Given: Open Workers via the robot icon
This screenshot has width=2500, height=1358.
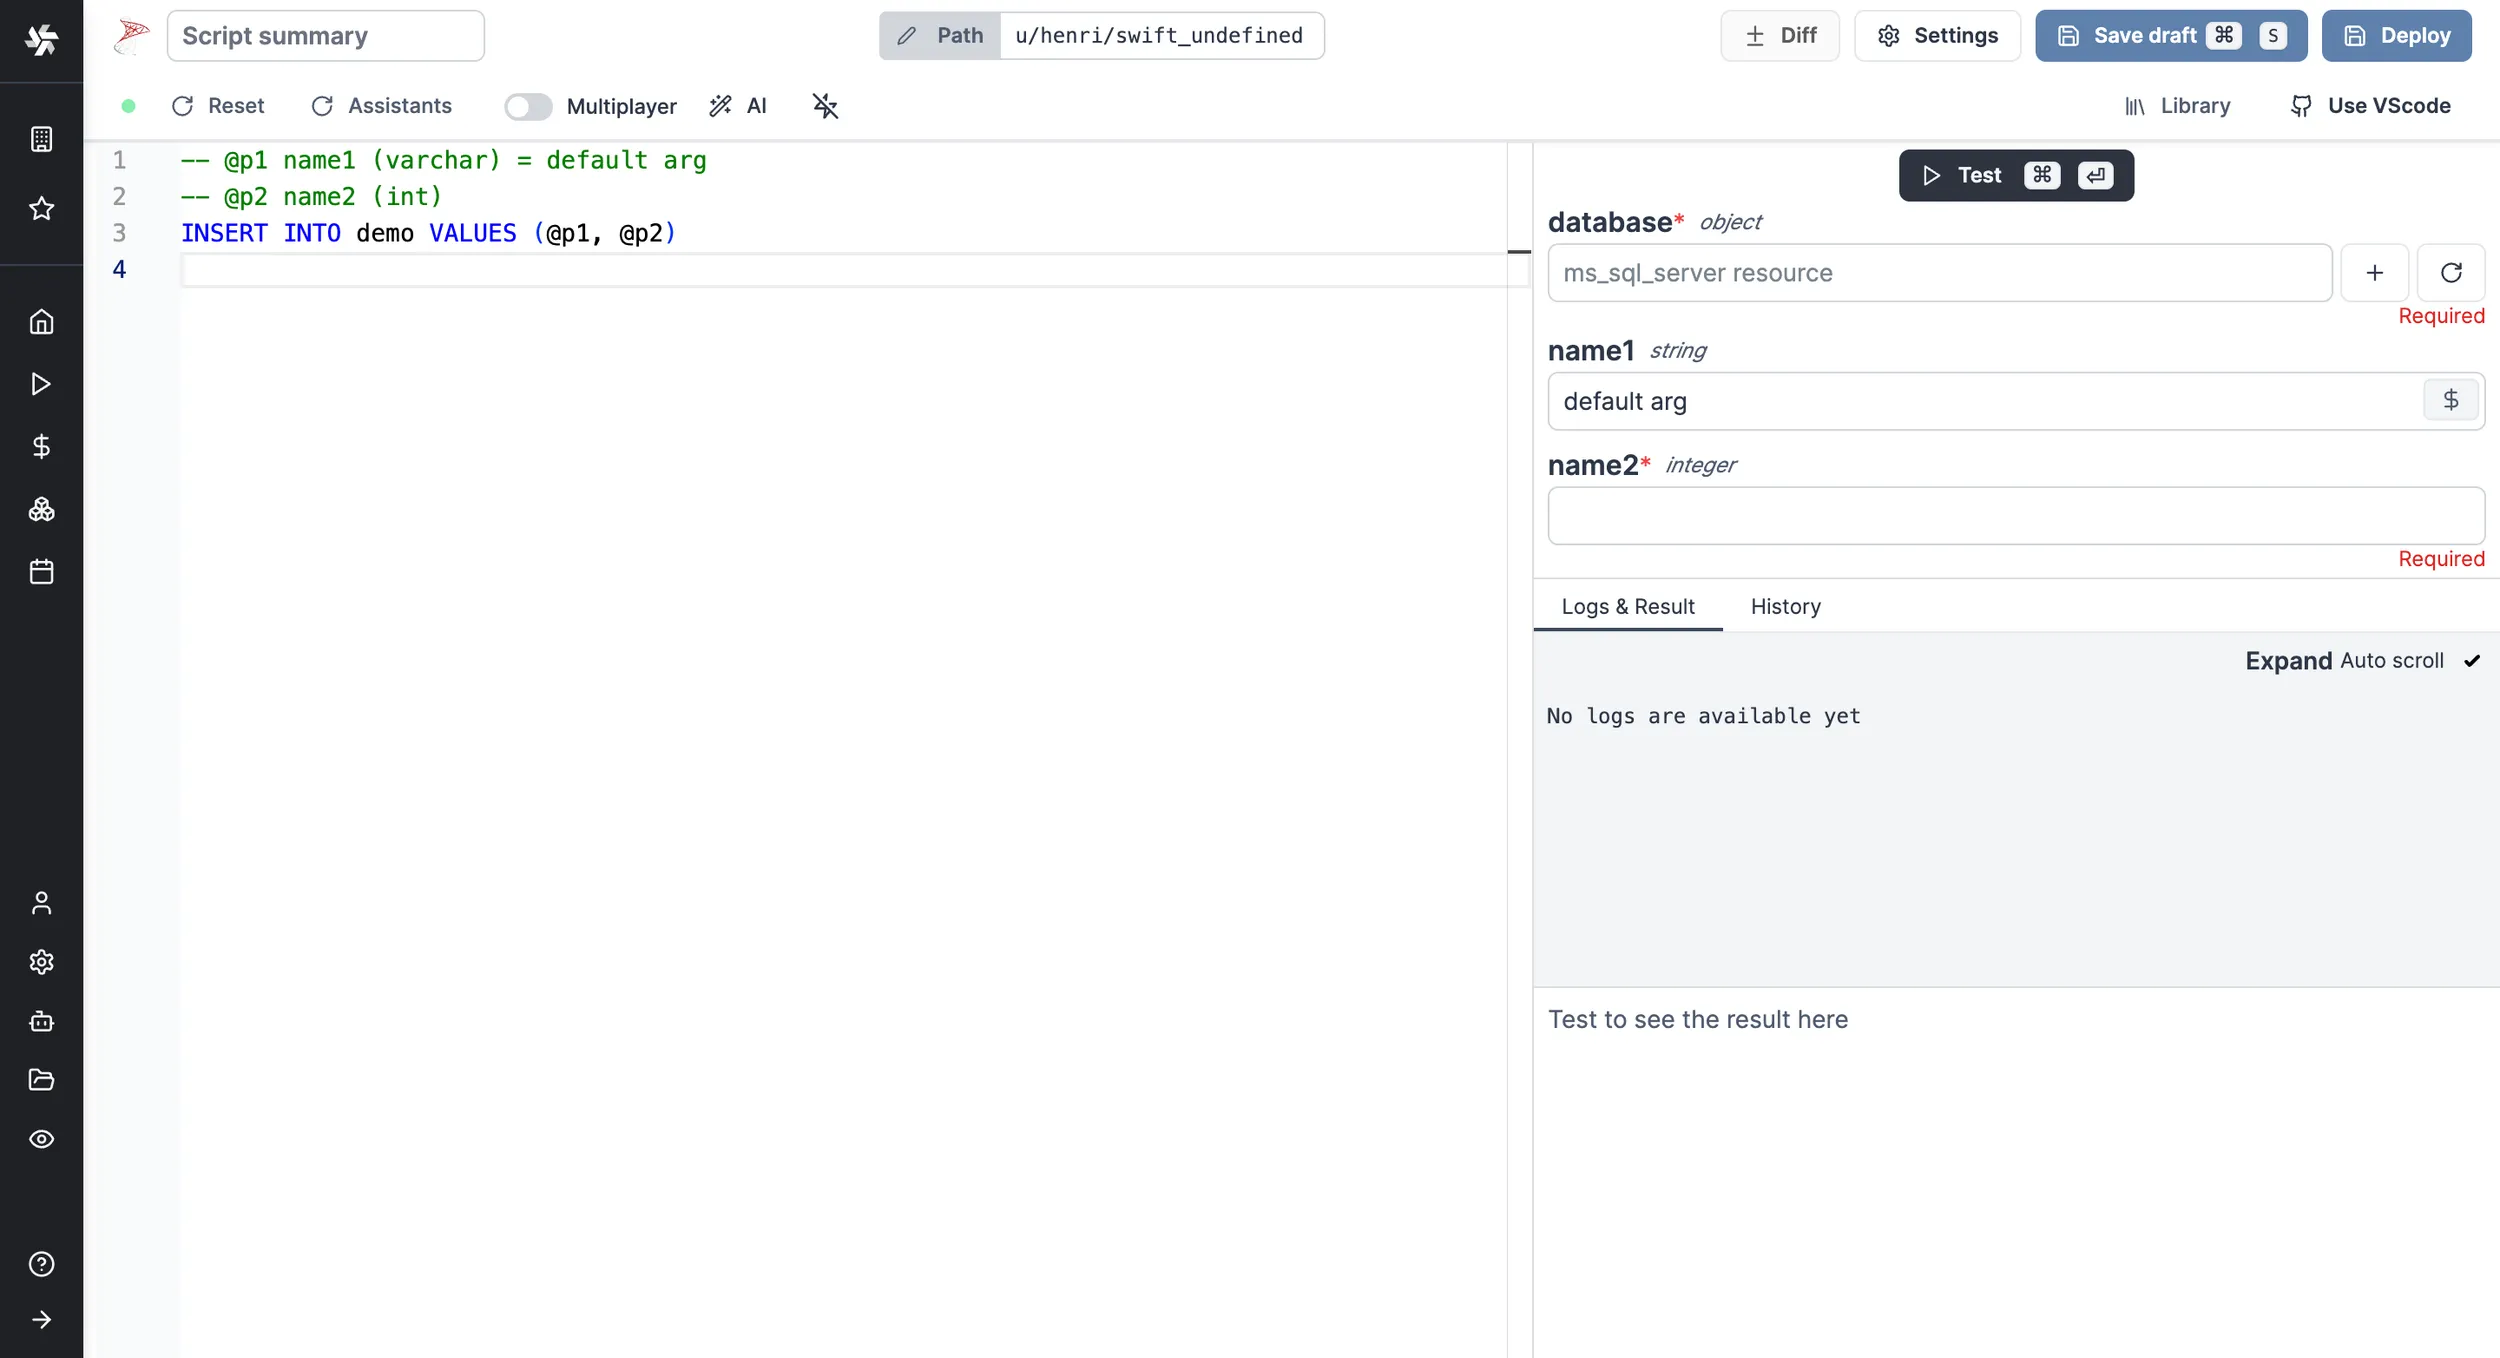Looking at the screenshot, I should click(41, 1021).
